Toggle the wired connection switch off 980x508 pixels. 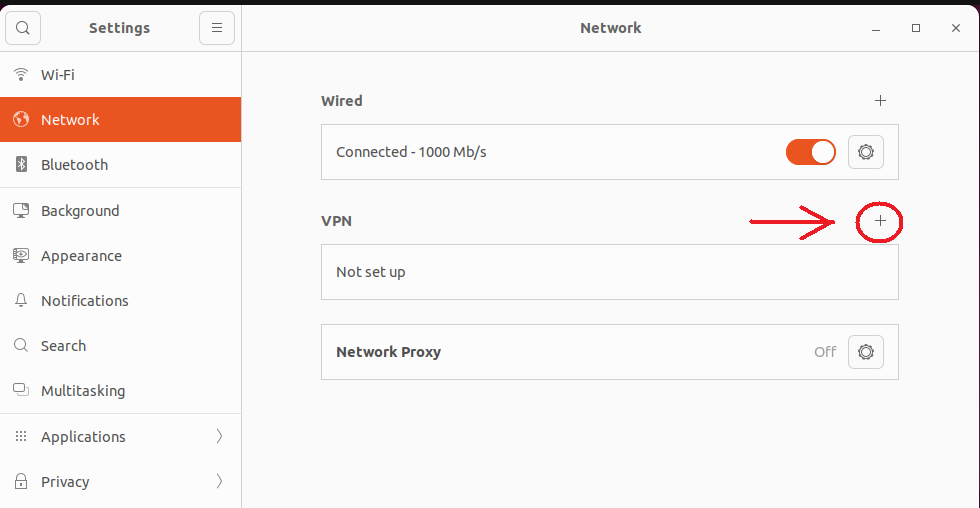point(810,152)
